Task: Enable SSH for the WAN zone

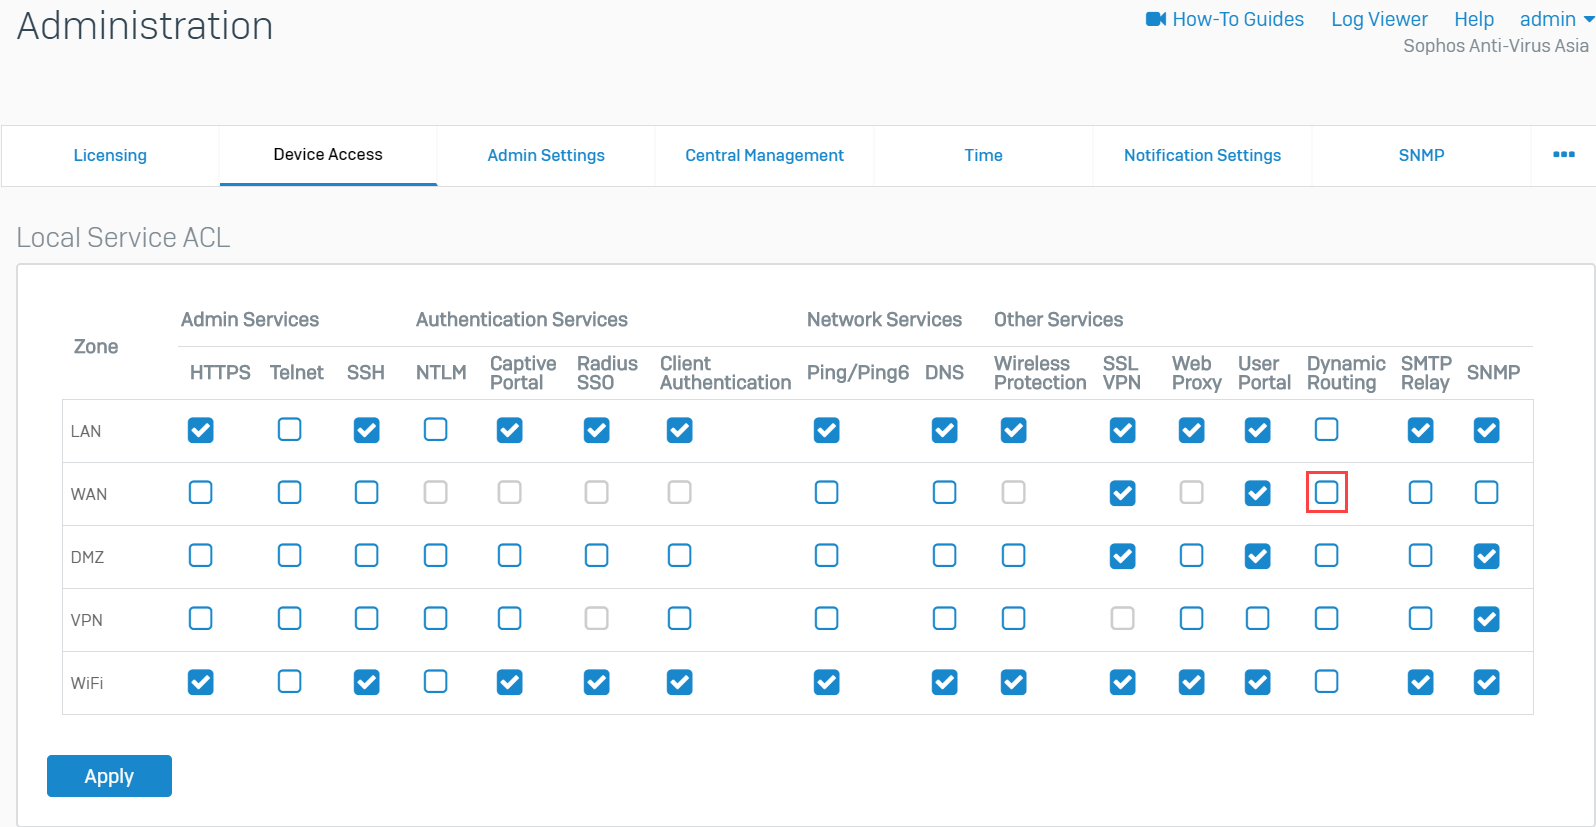Action: click(366, 493)
